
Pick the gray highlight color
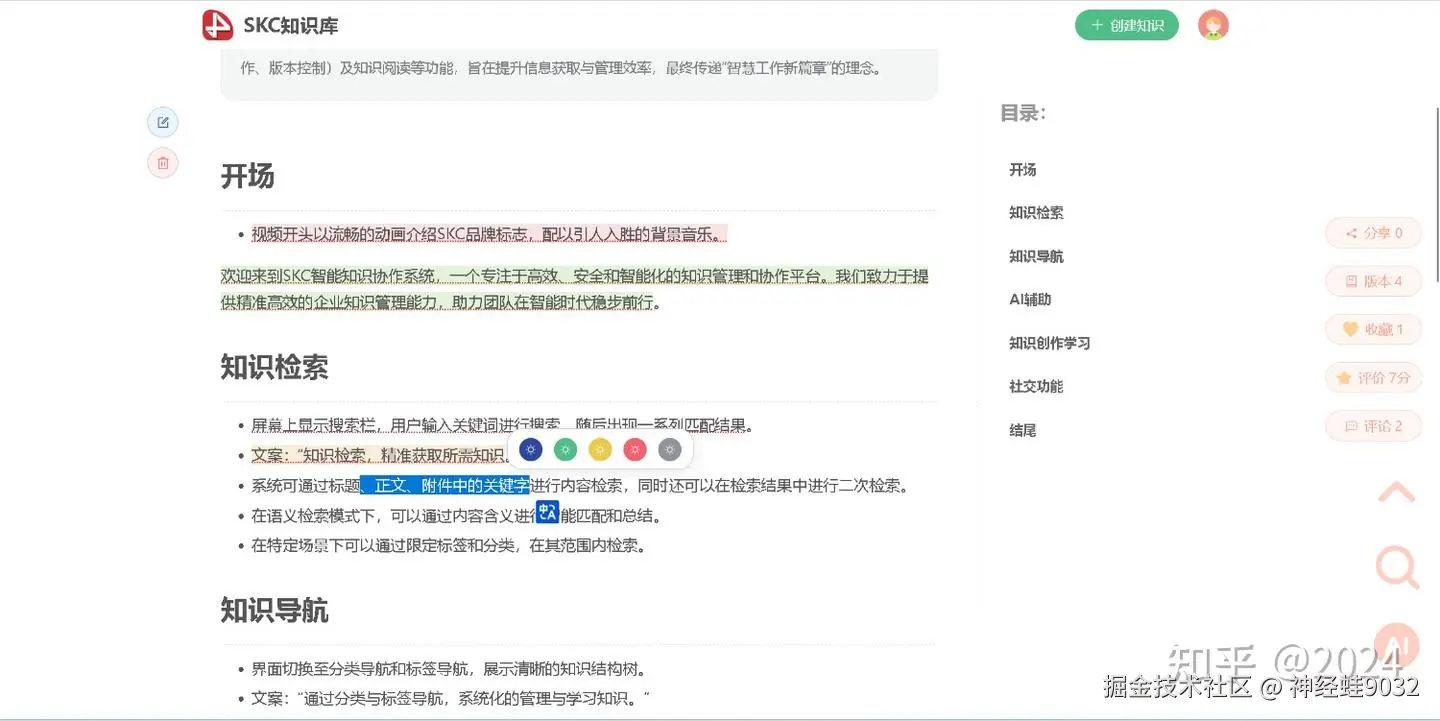tap(670, 450)
